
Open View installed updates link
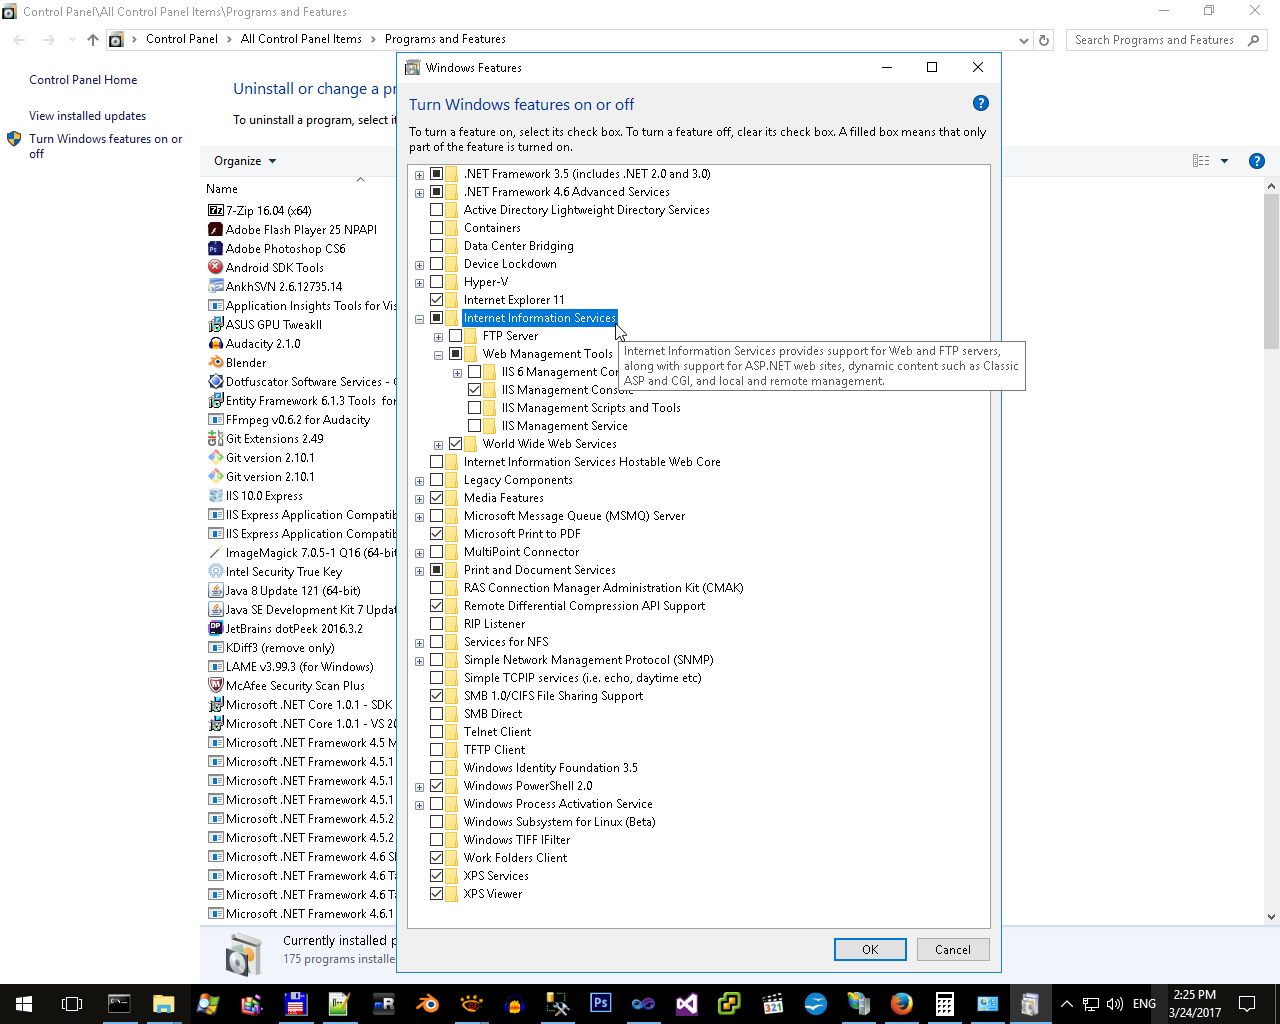87,116
